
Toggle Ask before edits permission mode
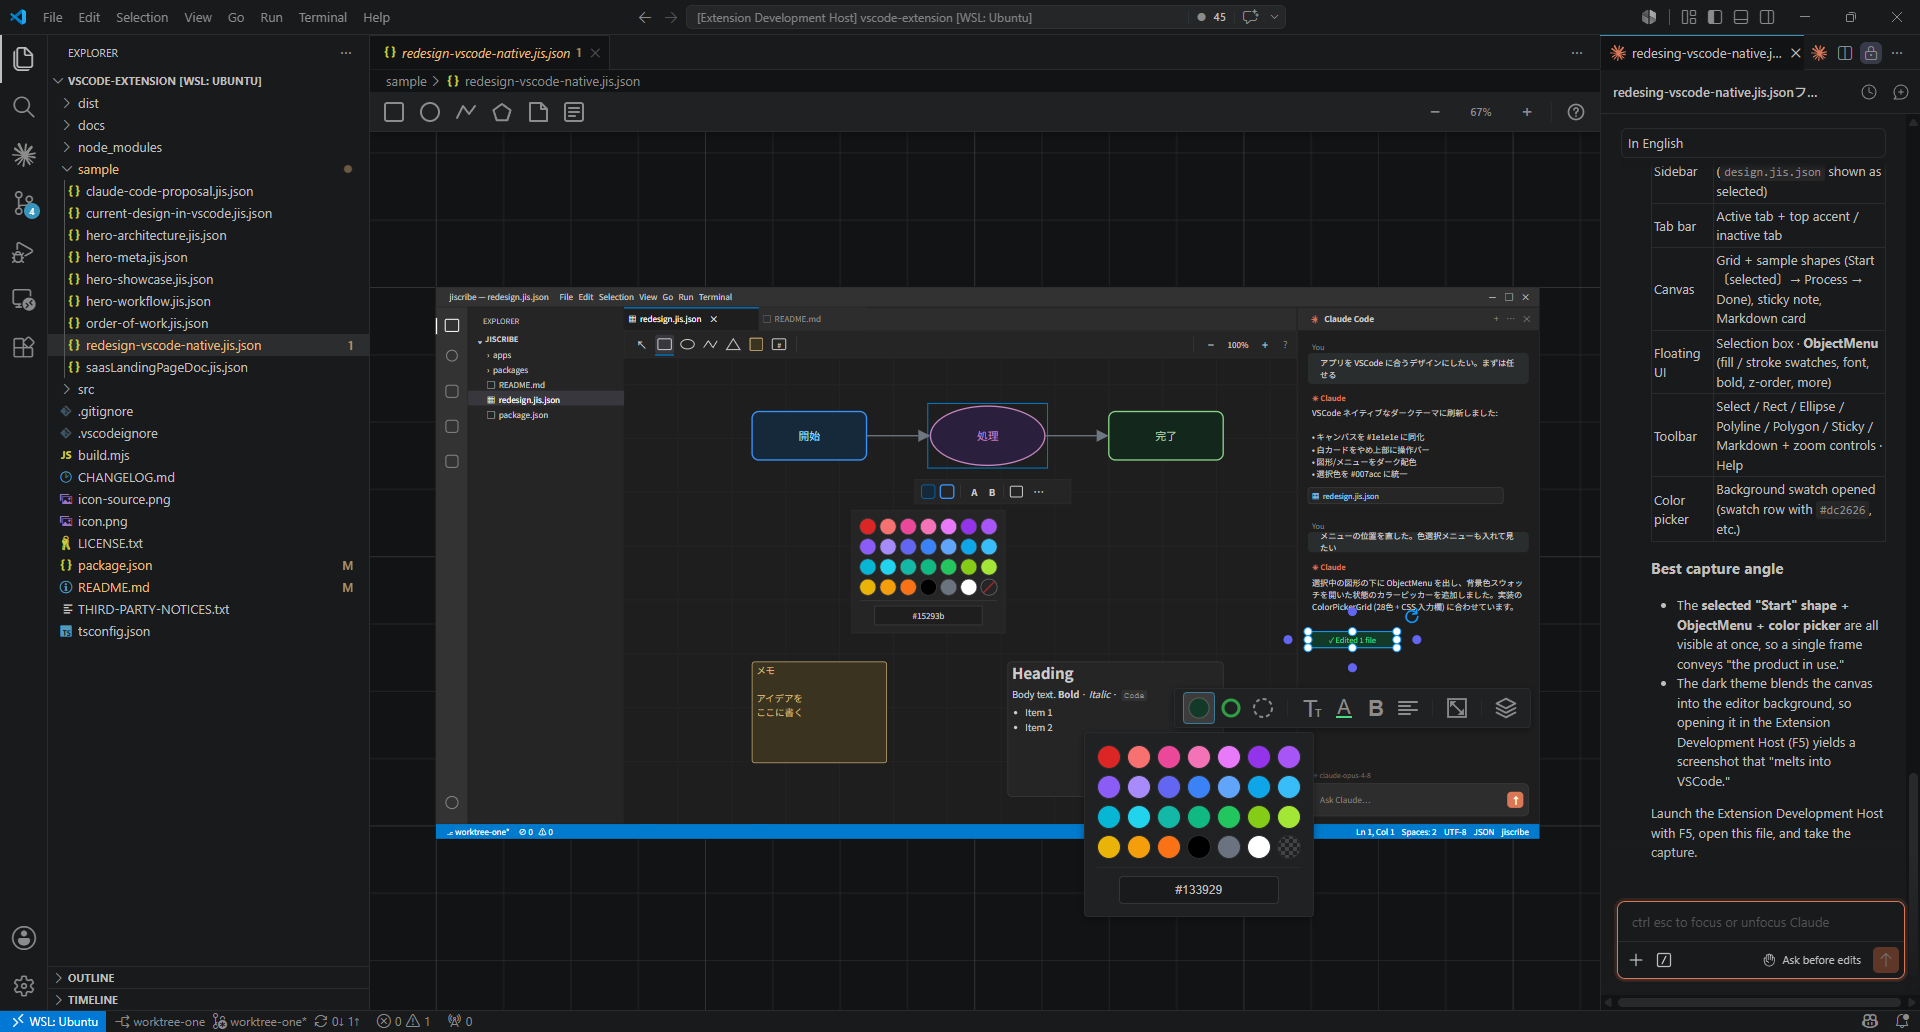(1812, 960)
